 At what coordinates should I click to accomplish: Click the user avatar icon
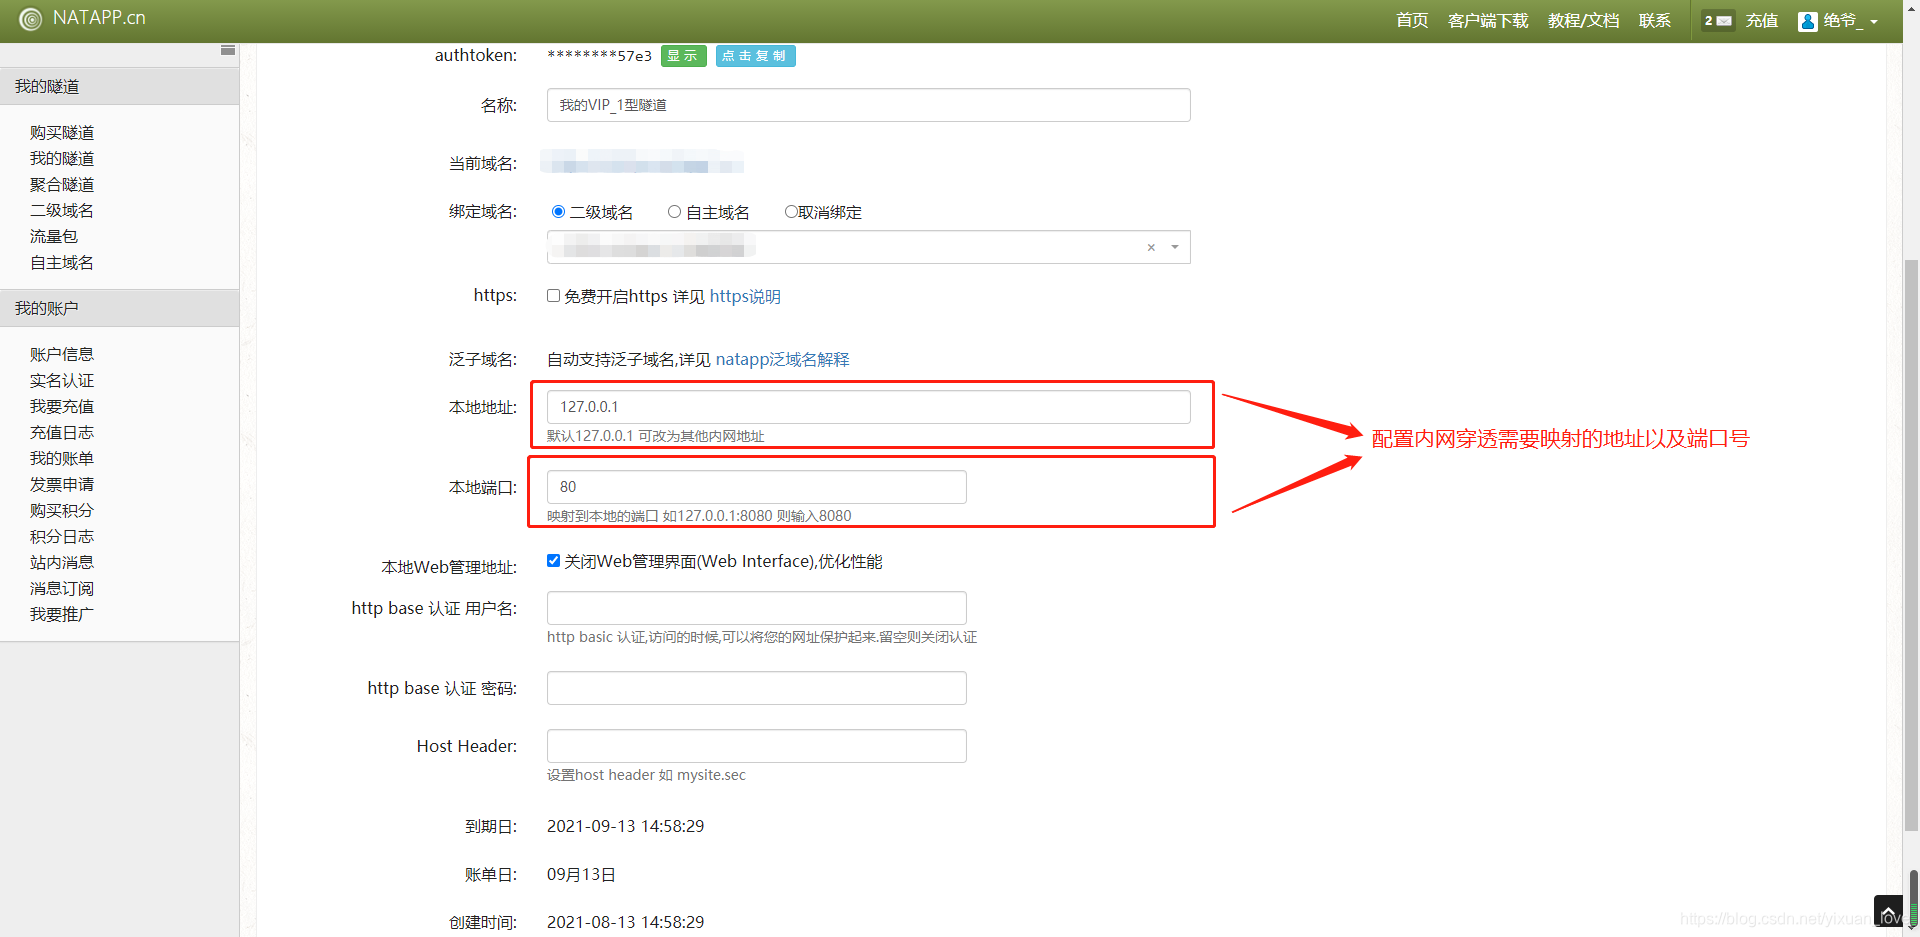(1807, 21)
